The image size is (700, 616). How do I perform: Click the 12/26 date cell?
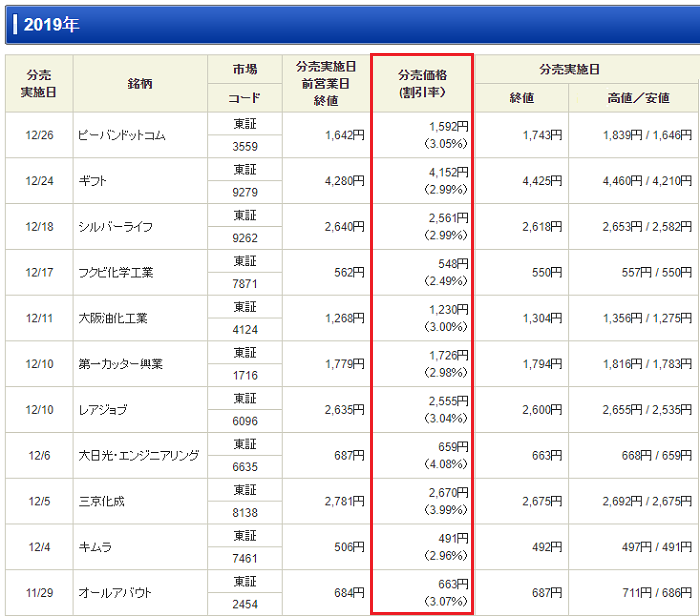39,135
